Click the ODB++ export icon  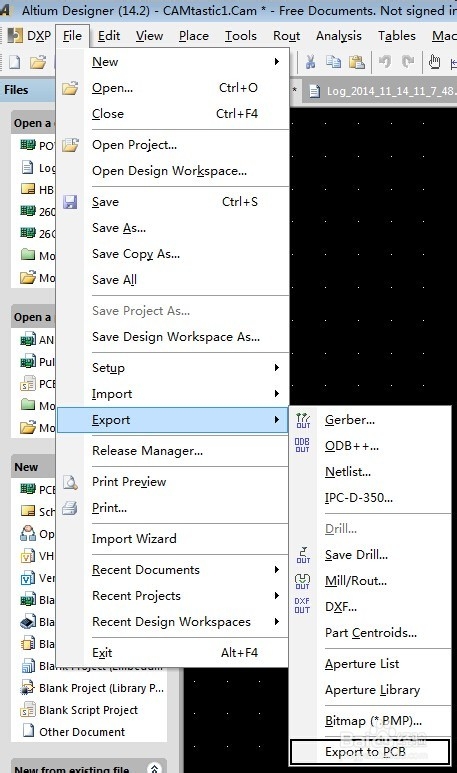click(x=302, y=446)
